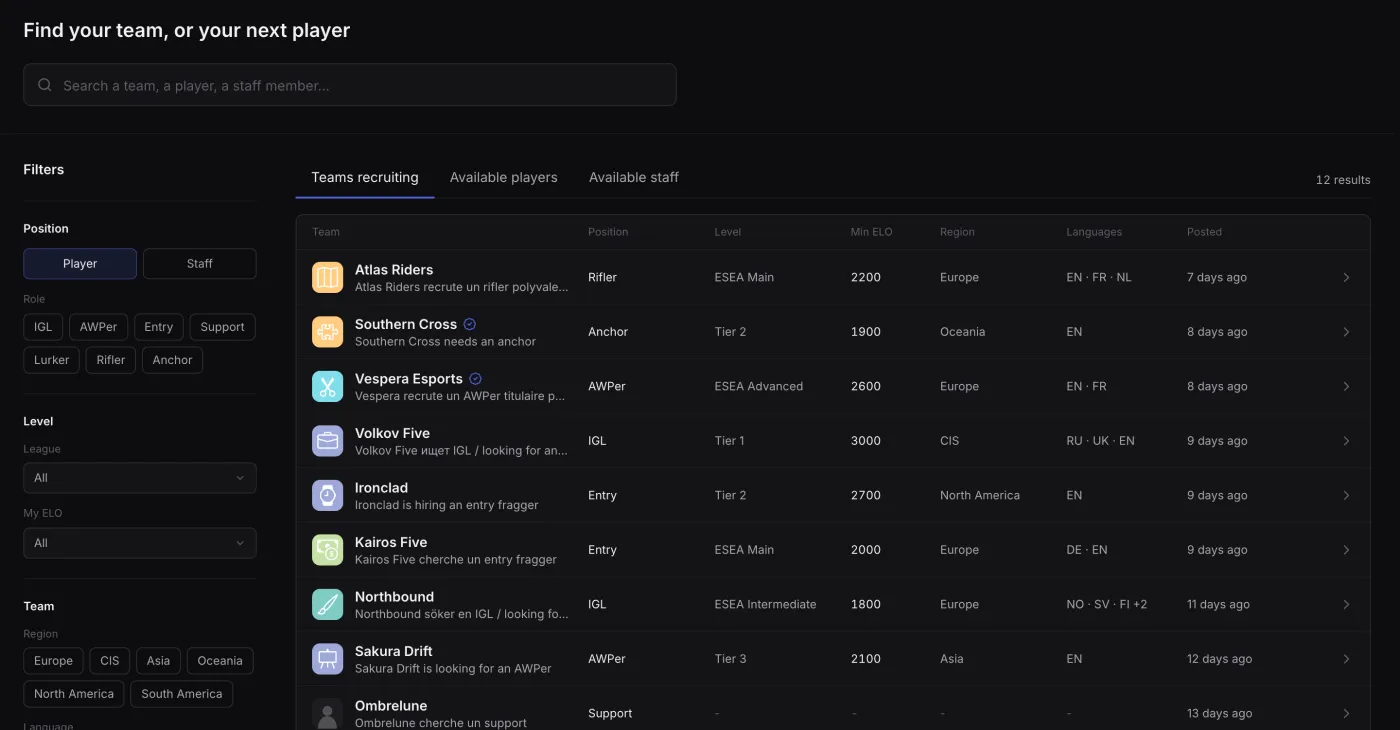This screenshot has width=1400, height=730.
Task: Click 'NO · SV · FI +2' languages cell
Action: [1107, 604]
